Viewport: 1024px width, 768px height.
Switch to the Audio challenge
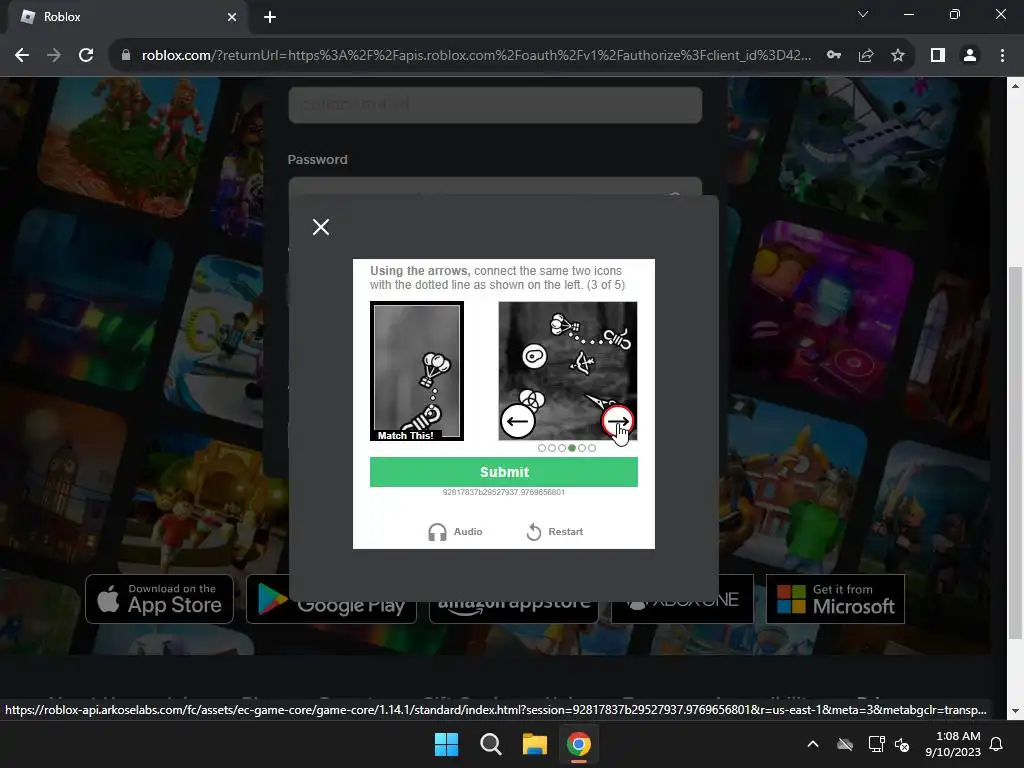[x=455, y=532]
